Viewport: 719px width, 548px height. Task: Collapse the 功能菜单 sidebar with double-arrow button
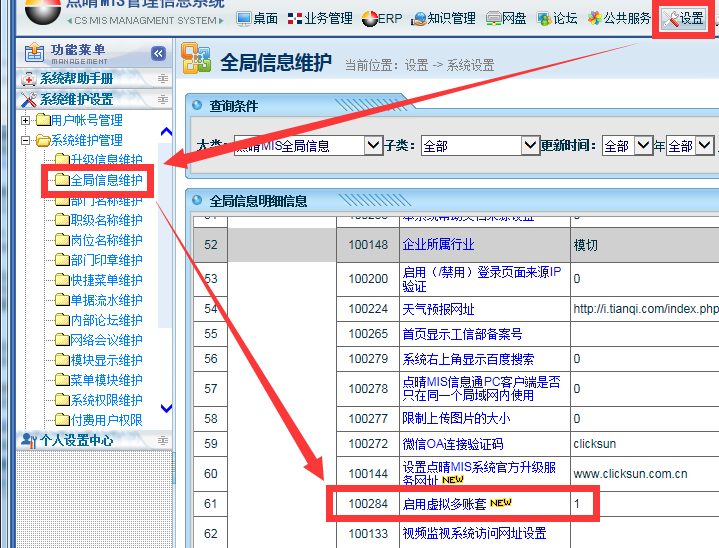point(158,54)
